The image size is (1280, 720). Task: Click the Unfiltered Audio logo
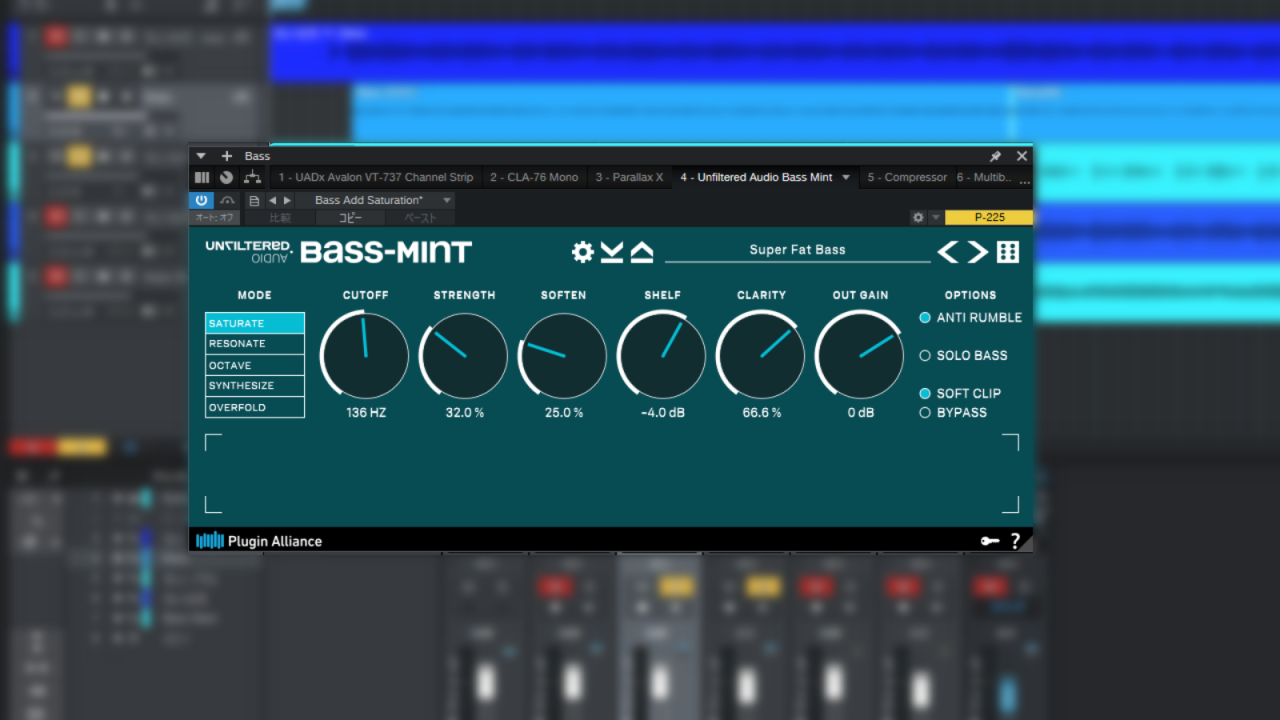(249, 251)
